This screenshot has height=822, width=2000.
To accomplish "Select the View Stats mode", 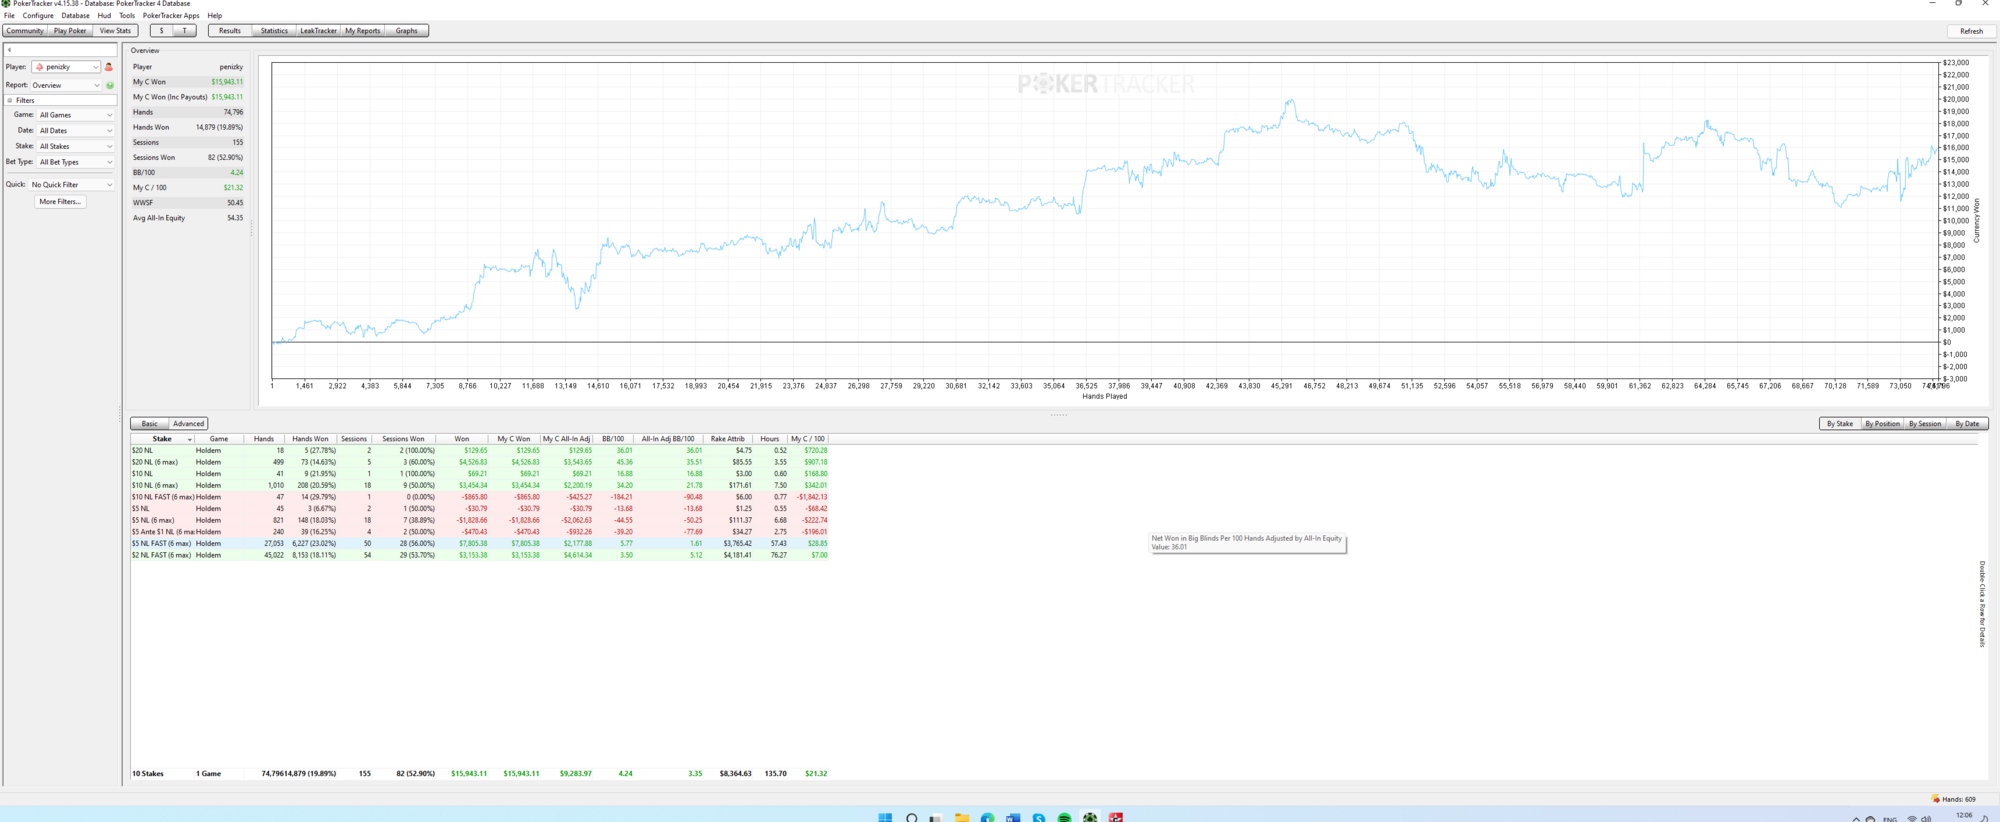I will [115, 31].
